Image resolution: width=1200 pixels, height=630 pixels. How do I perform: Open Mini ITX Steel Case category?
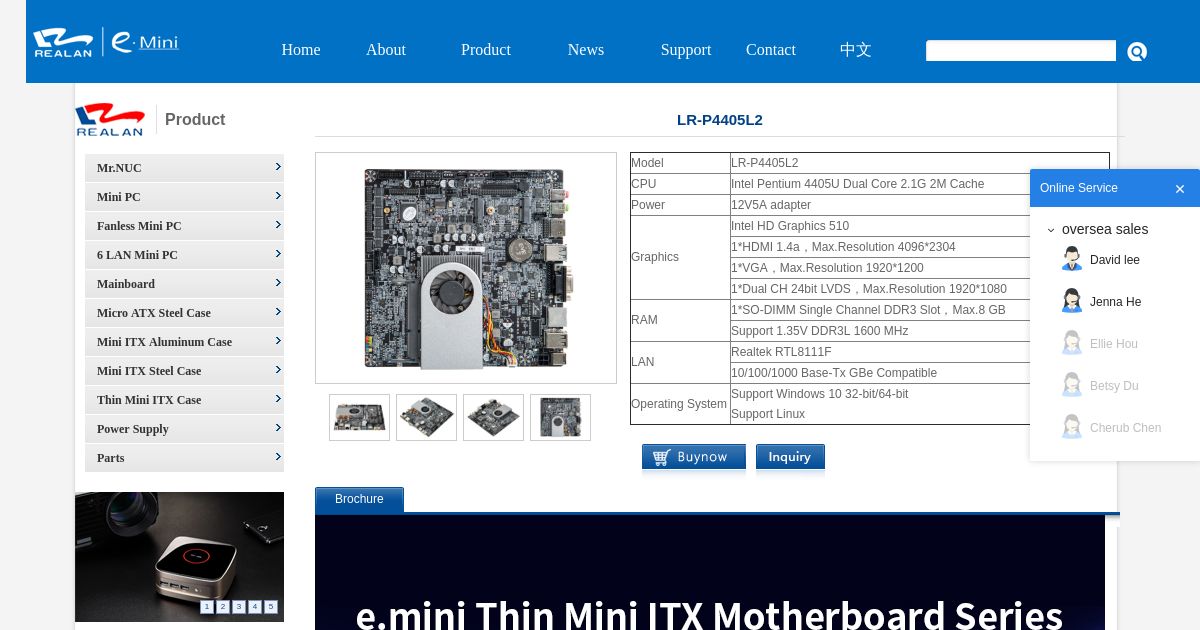click(184, 371)
